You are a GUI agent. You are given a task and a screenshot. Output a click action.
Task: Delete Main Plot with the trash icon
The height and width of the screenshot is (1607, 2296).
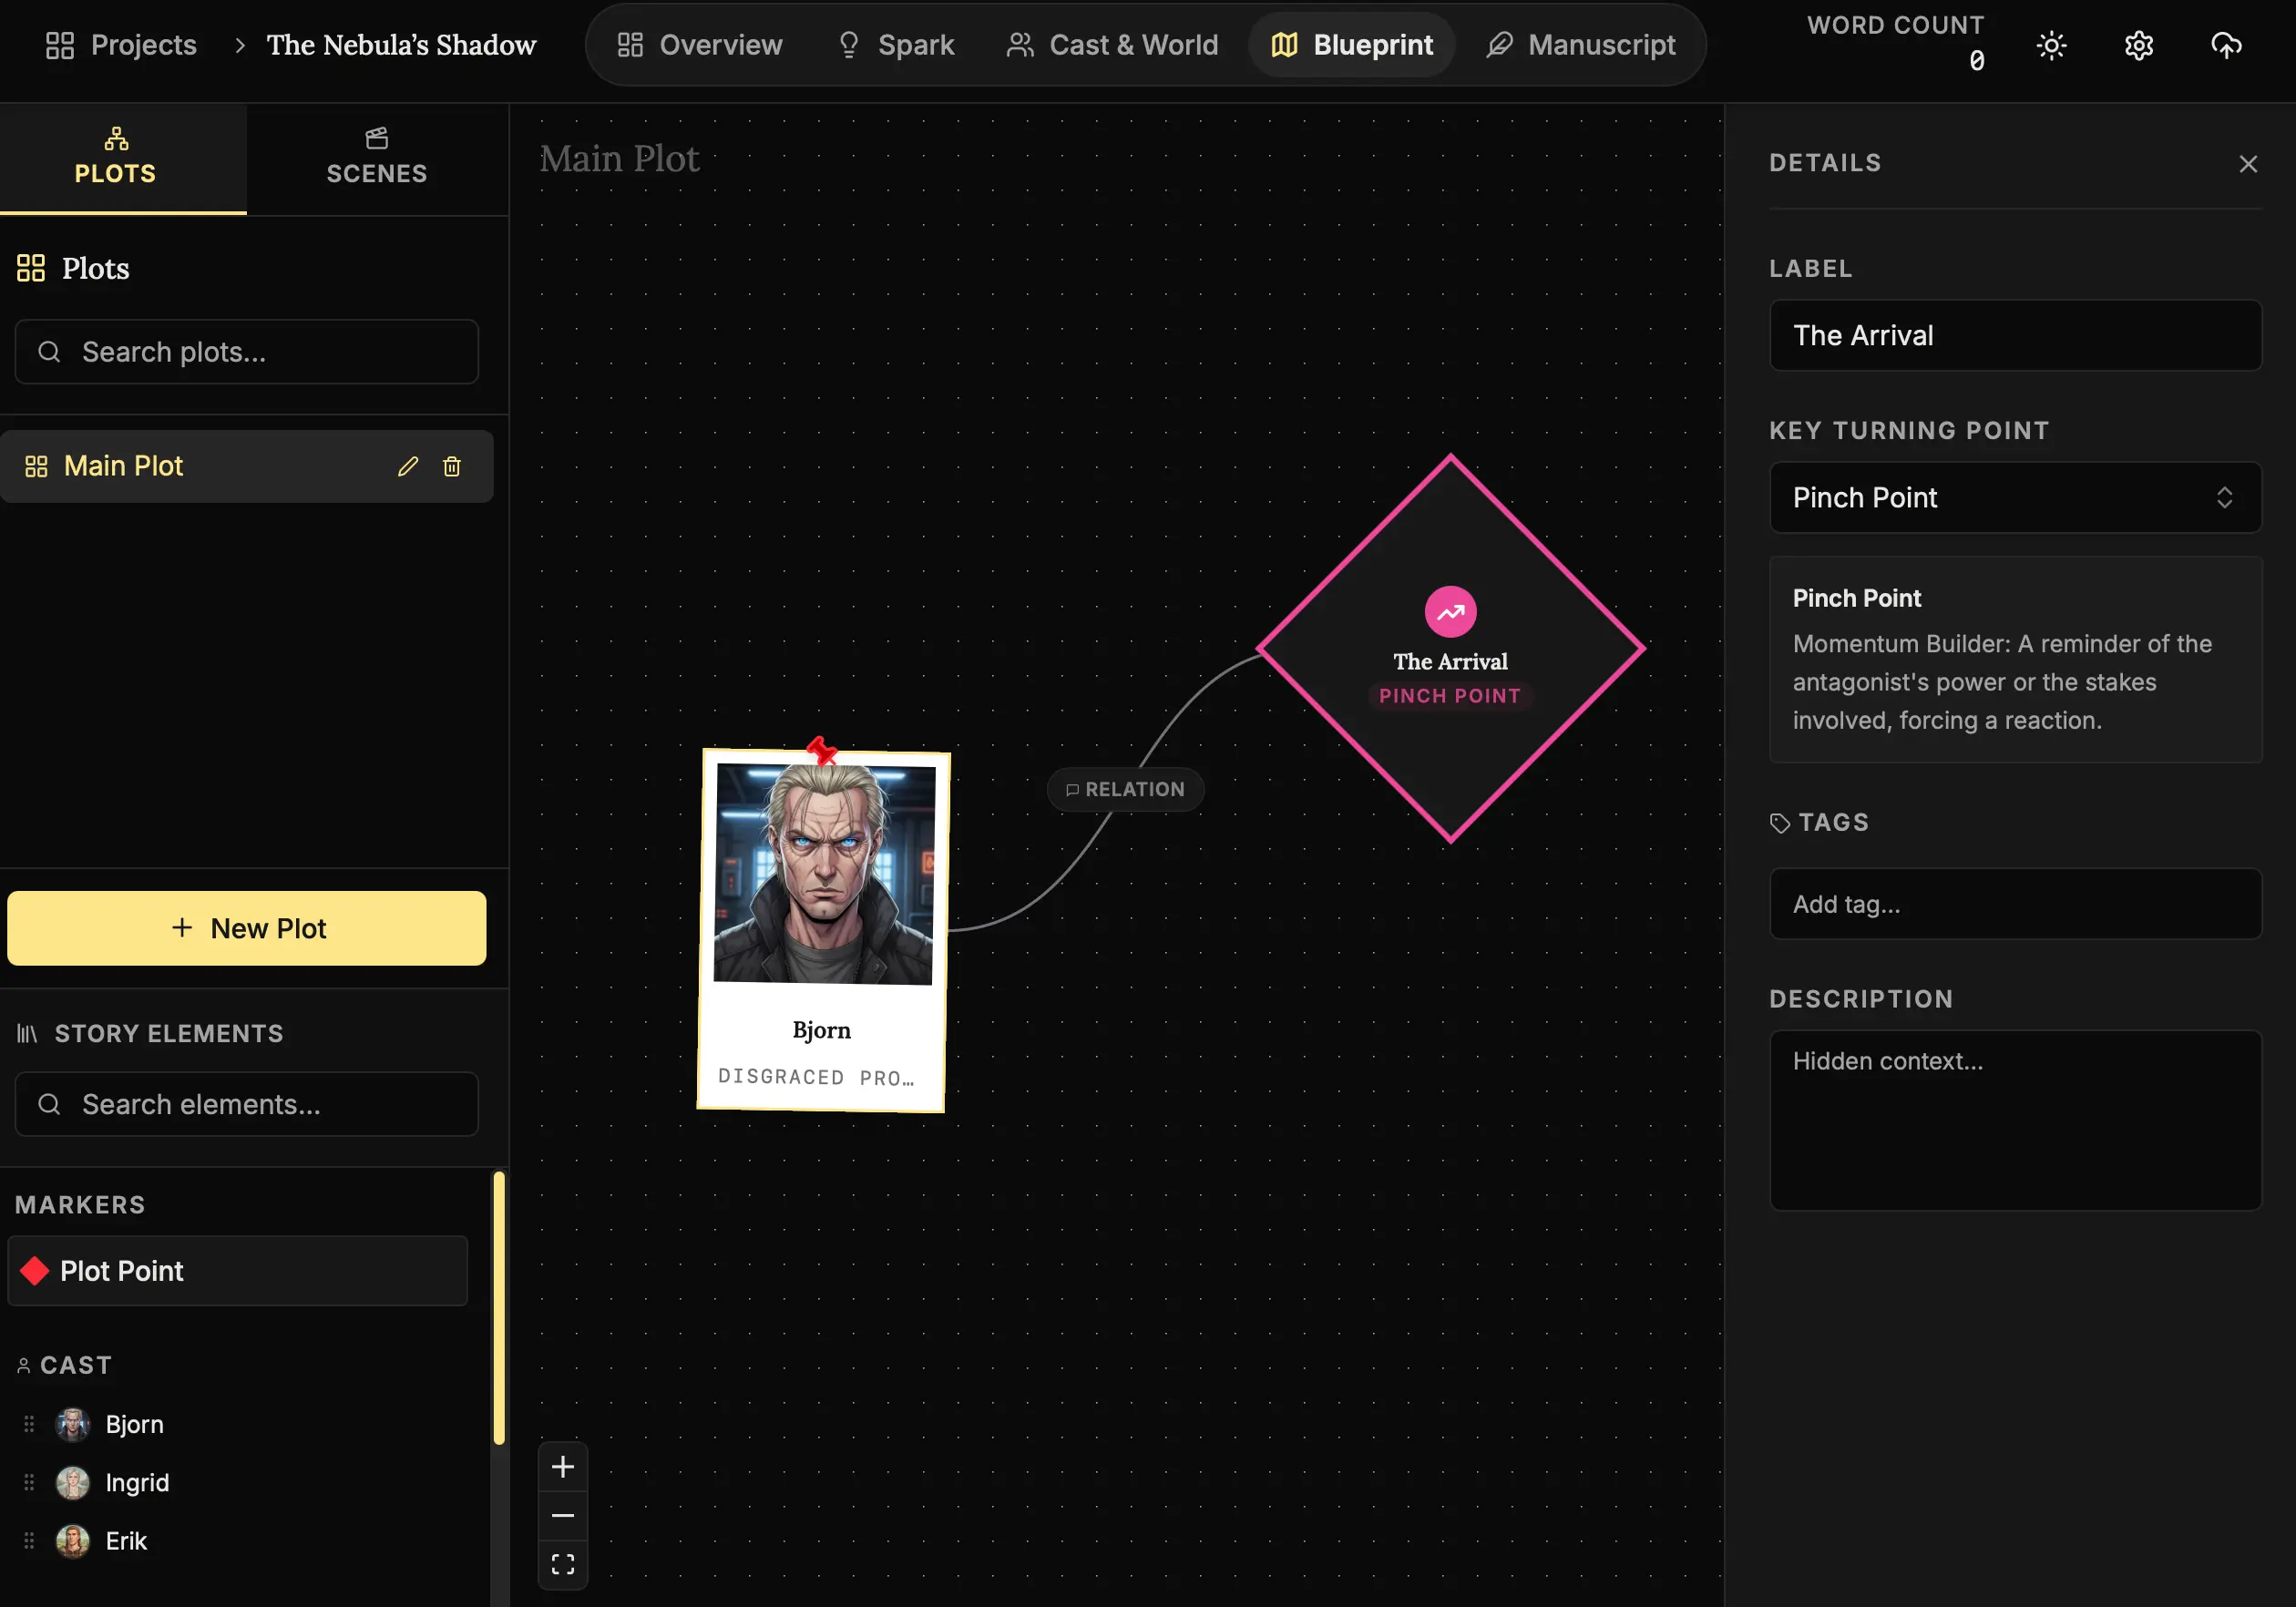452,466
